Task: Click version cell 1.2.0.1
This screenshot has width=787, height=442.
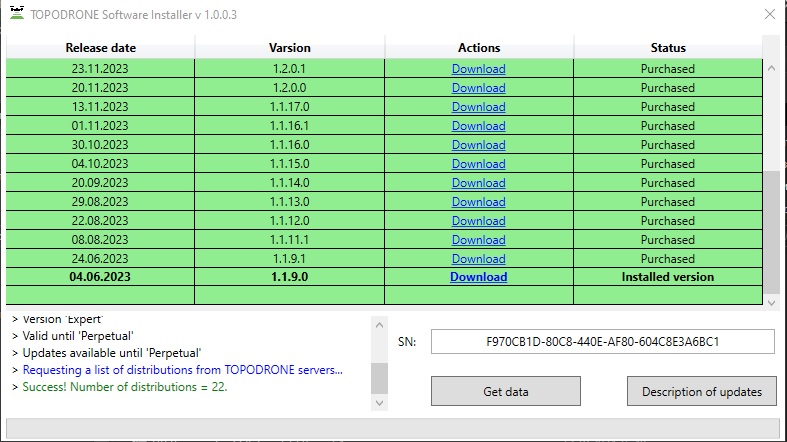Action: pyautogui.click(x=290, y=69)
